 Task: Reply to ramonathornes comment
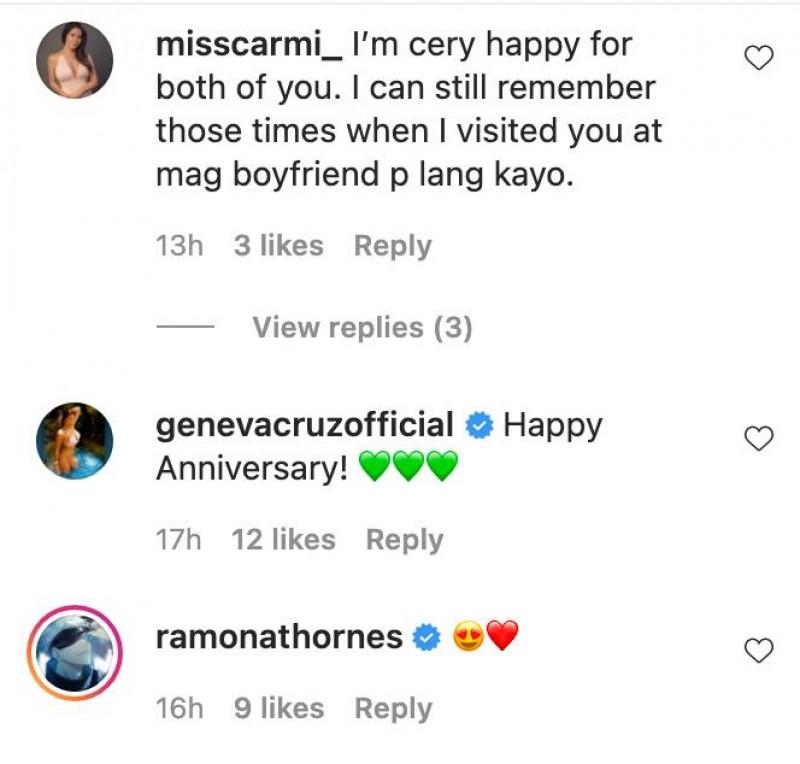tap(393, 709)
